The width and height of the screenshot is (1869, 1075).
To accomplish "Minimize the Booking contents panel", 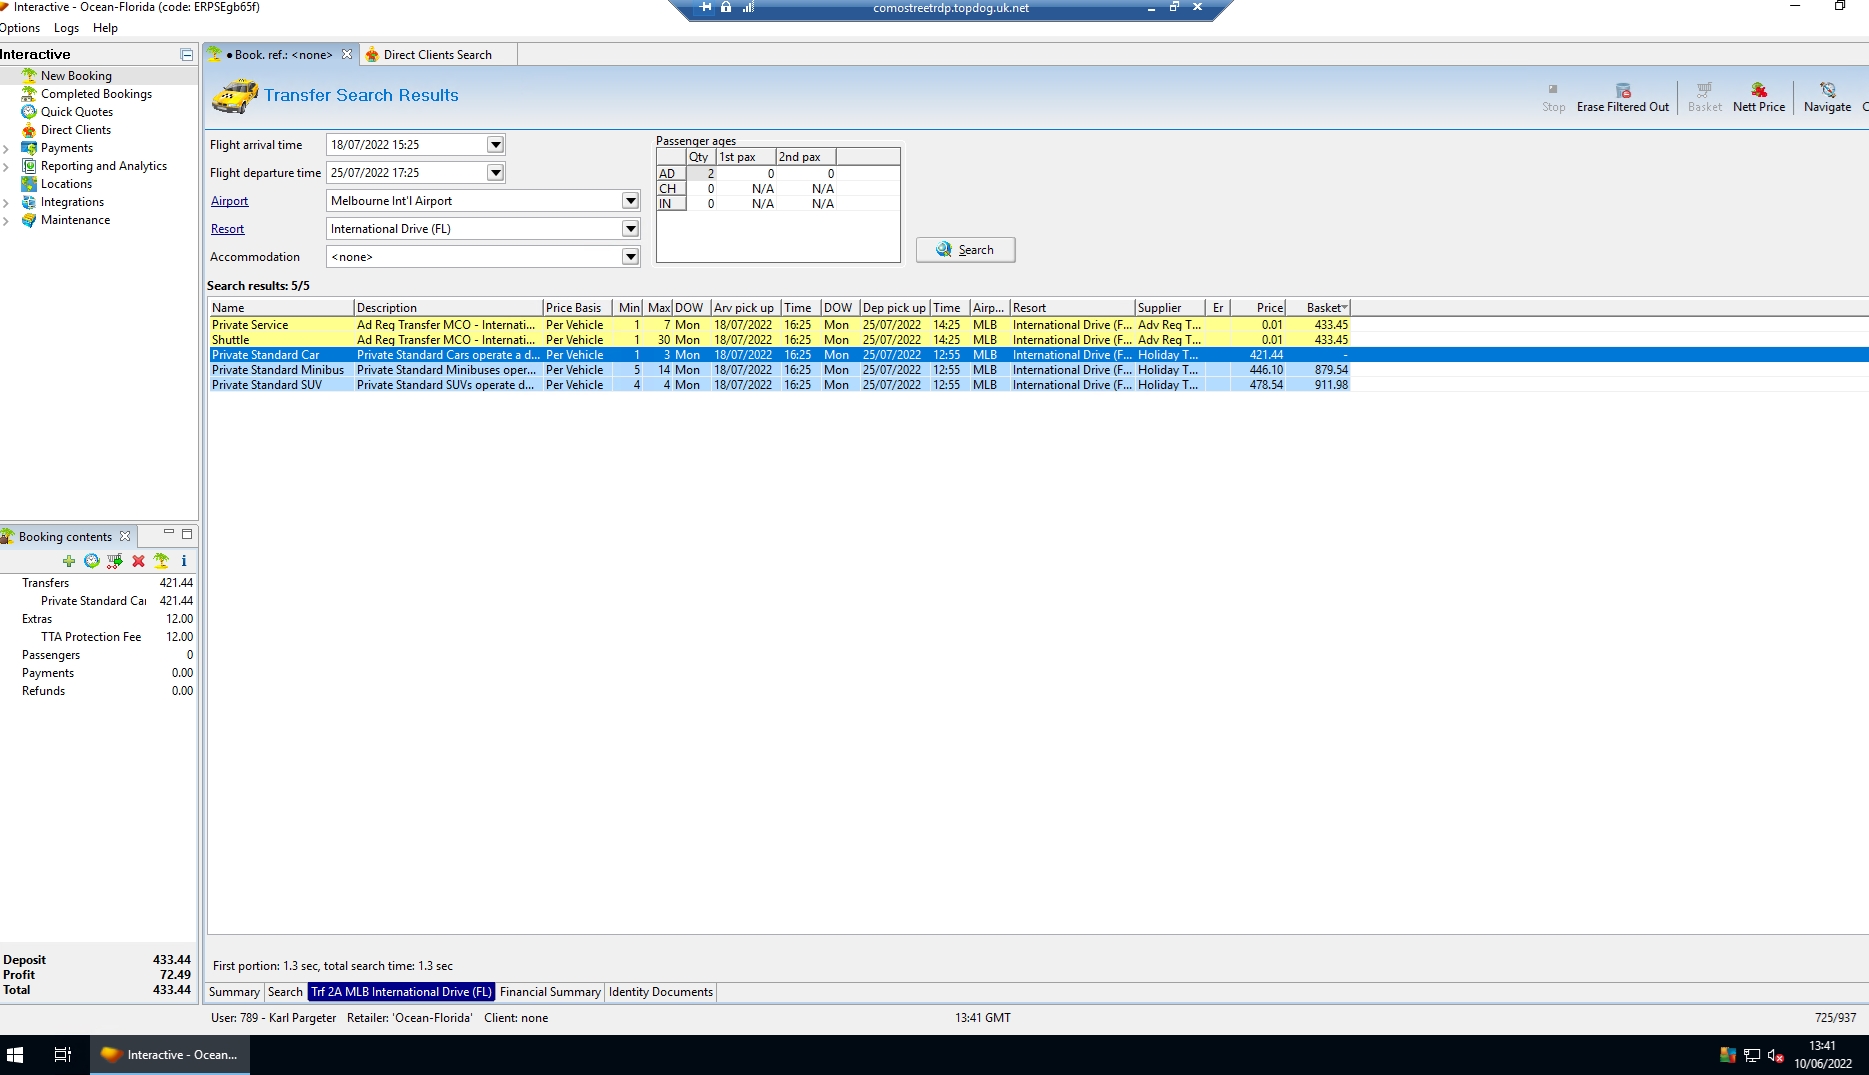I will click(x=169, y=533).
